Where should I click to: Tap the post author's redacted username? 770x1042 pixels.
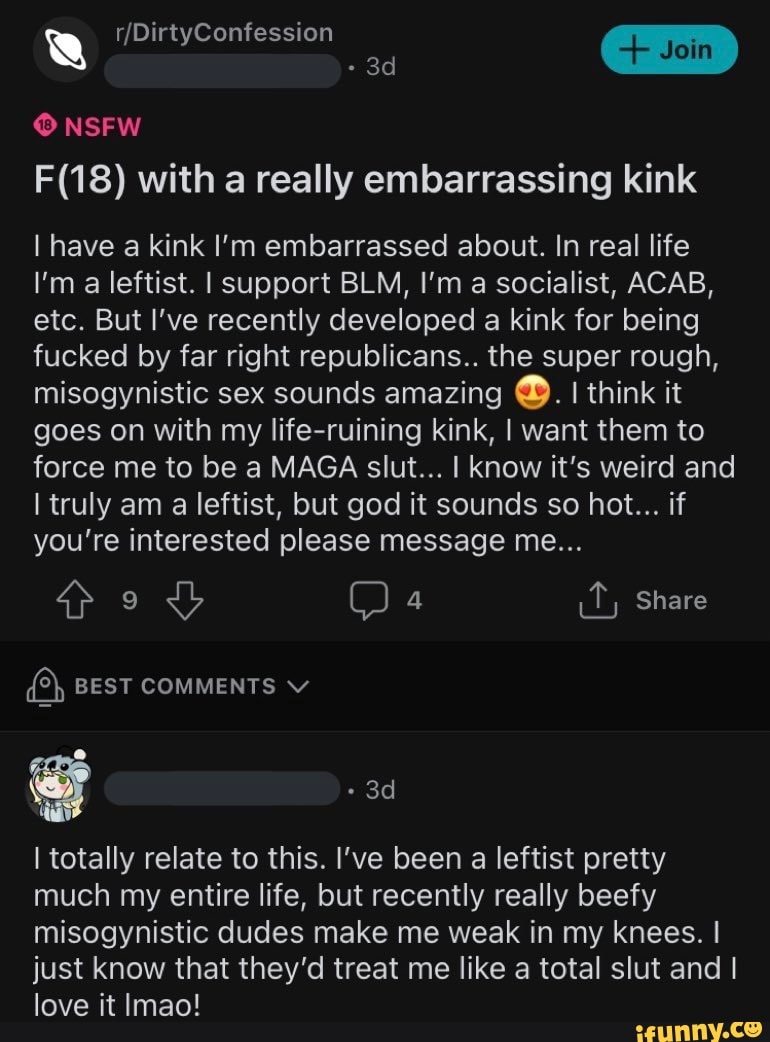point(222,69)
